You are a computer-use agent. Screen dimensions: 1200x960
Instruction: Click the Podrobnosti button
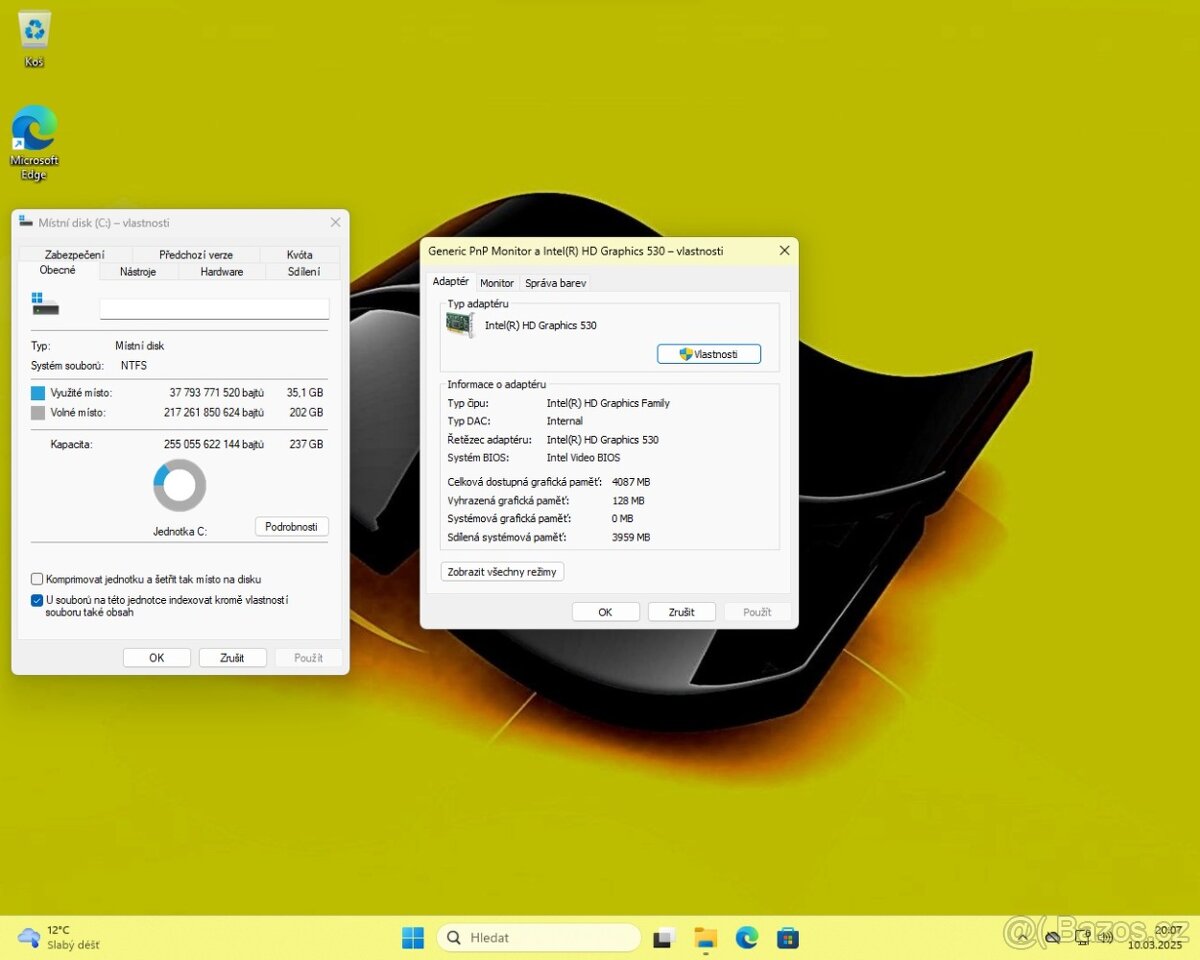point(291,527)
